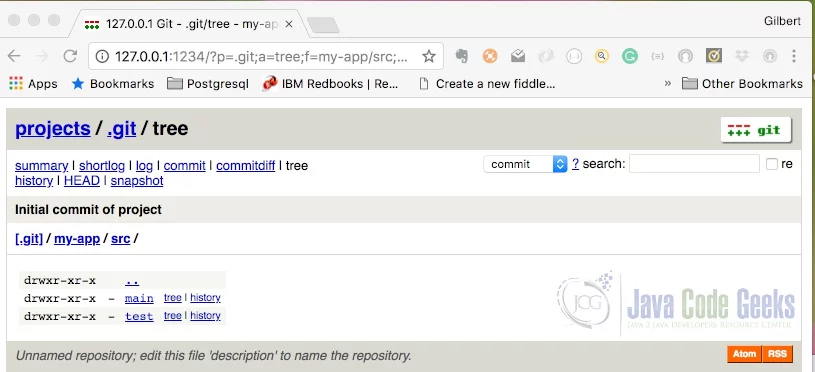Click src in the breadcrumb path

[121, 238]
